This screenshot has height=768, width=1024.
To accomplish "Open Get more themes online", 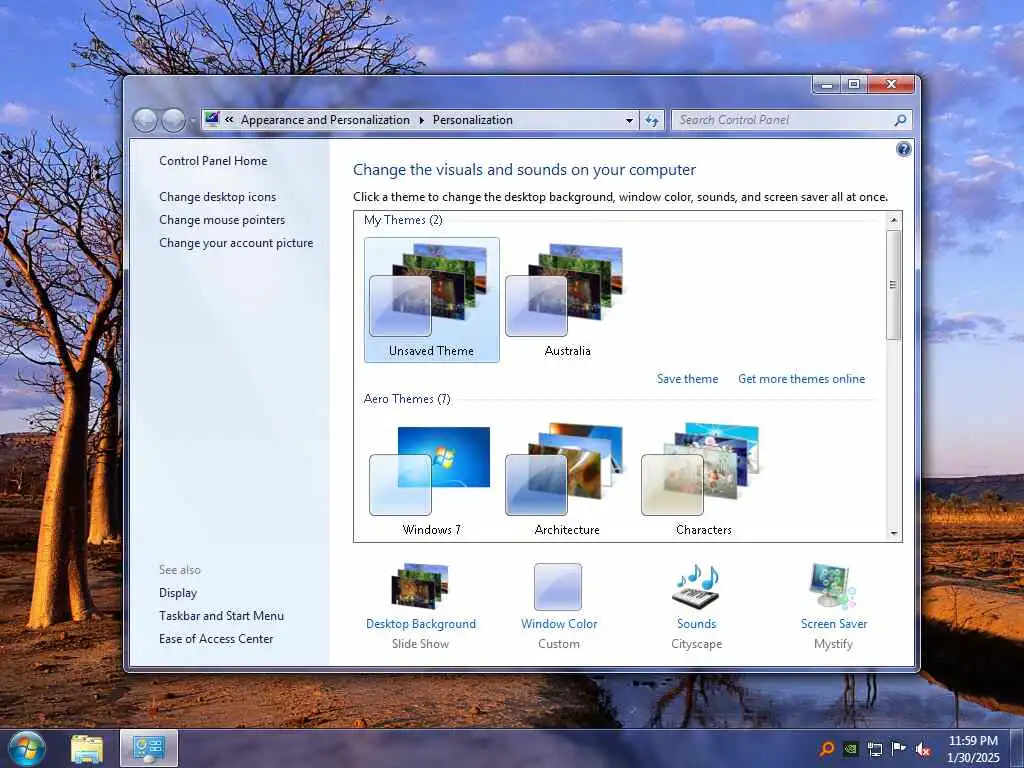I will click(801, 379).
